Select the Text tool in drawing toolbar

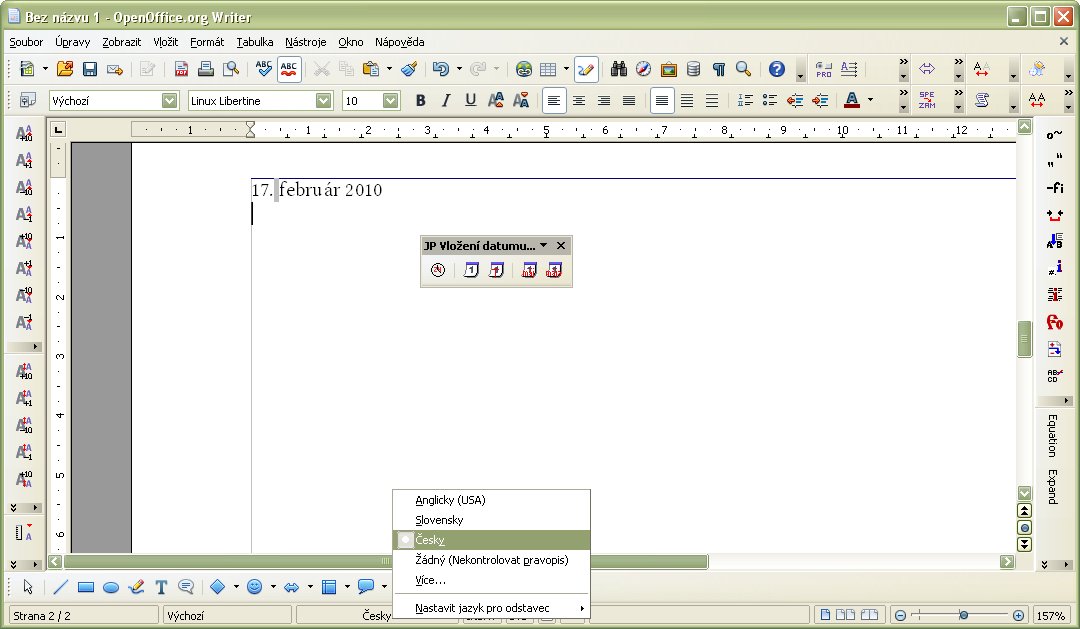tap(161, 587)
